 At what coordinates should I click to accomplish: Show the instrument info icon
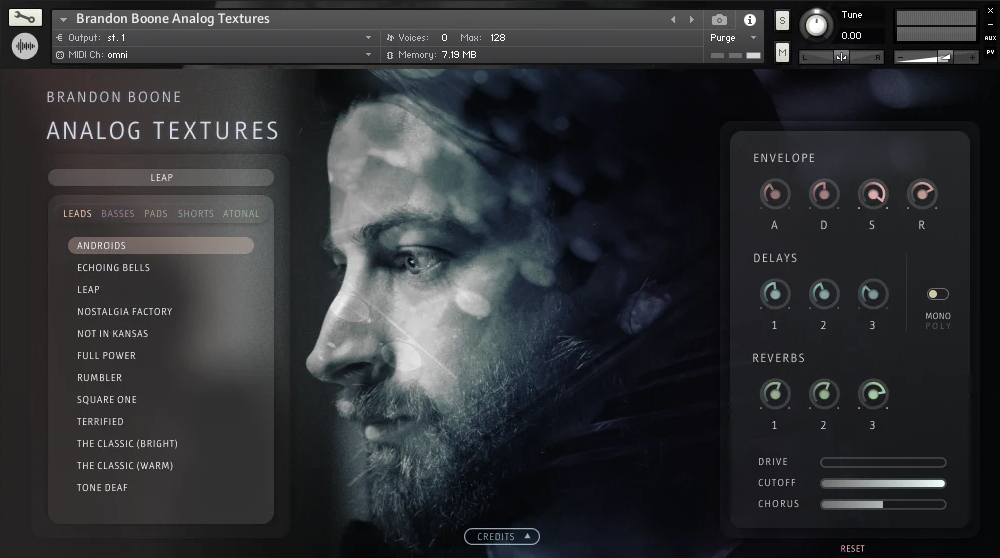click(x=749, y=20)
